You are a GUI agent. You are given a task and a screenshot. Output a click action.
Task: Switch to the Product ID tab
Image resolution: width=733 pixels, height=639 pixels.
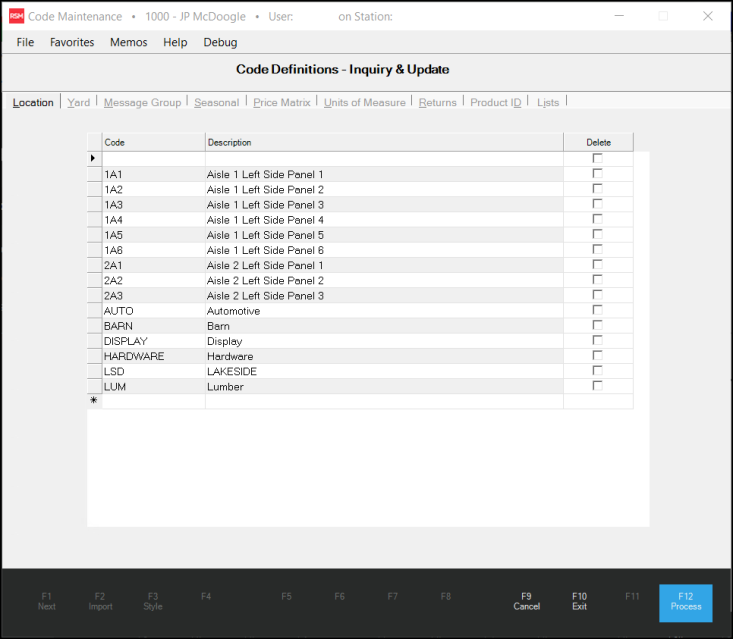(496, 102)
